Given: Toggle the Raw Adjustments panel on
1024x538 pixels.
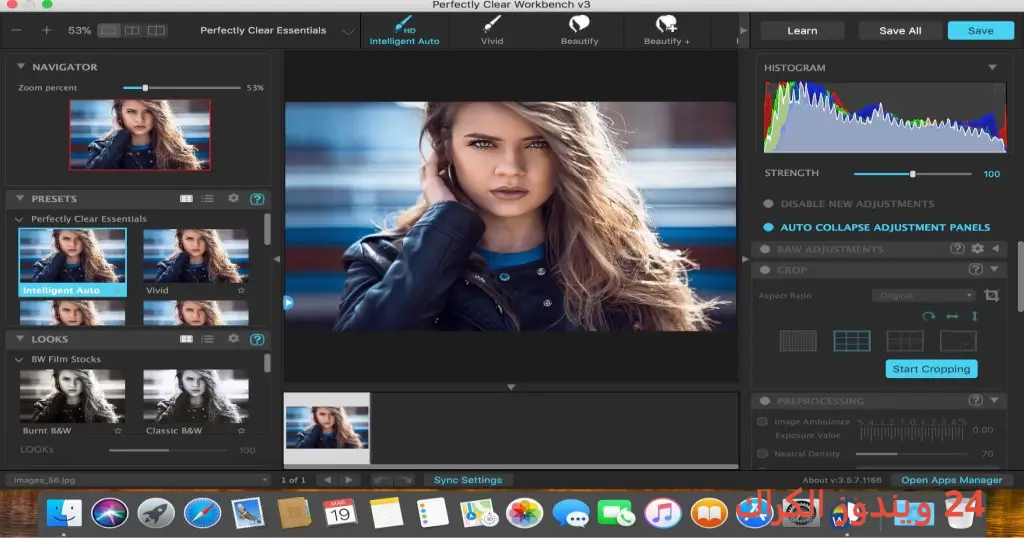Looking at the screenshot, I should (x=765, y=249).
